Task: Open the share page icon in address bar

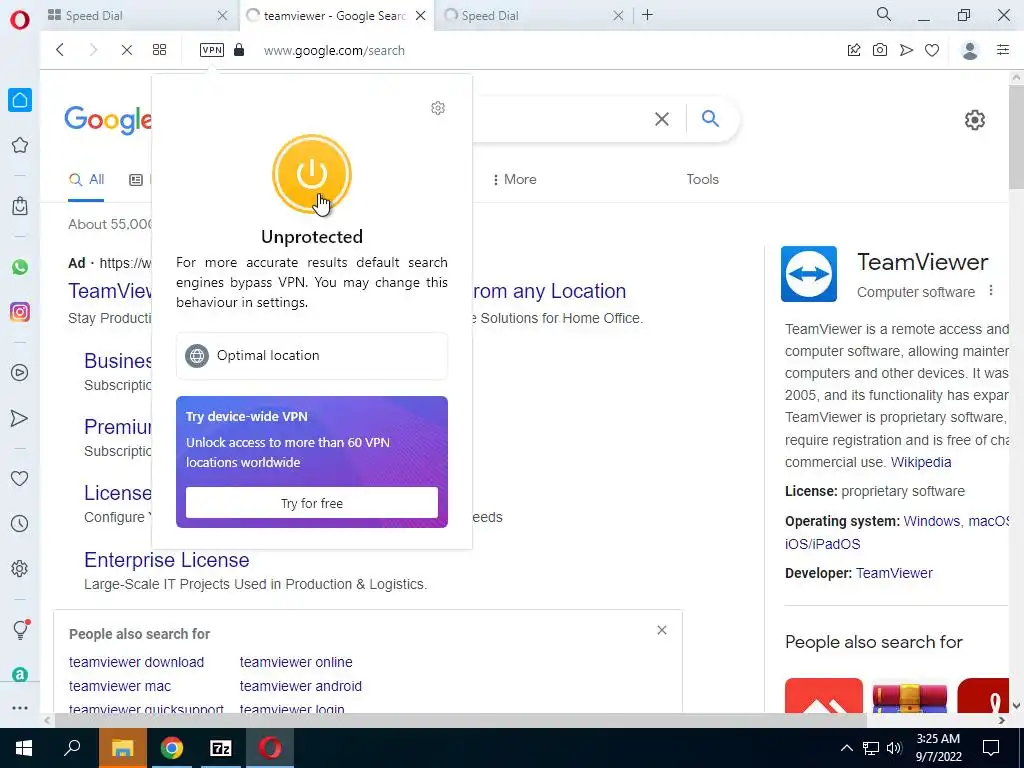Action: click(x=854, y=50)
